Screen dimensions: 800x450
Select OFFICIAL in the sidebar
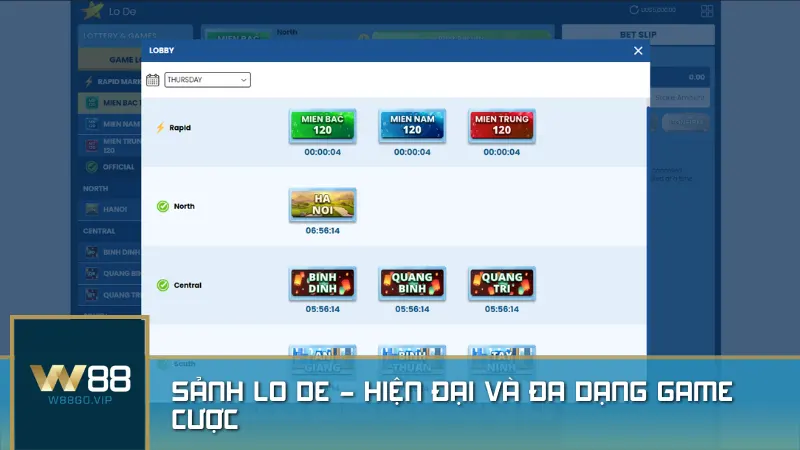tap(110, 167)
